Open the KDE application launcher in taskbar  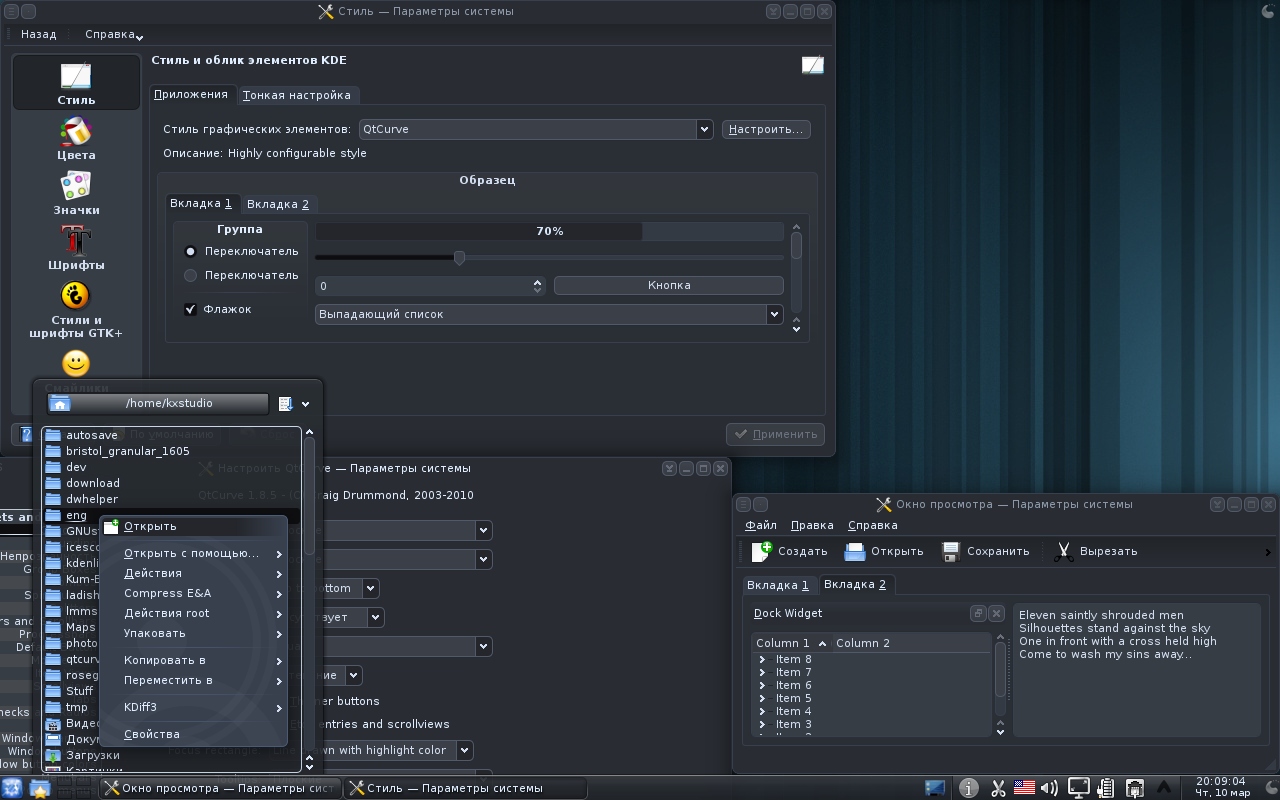(12, 788)
